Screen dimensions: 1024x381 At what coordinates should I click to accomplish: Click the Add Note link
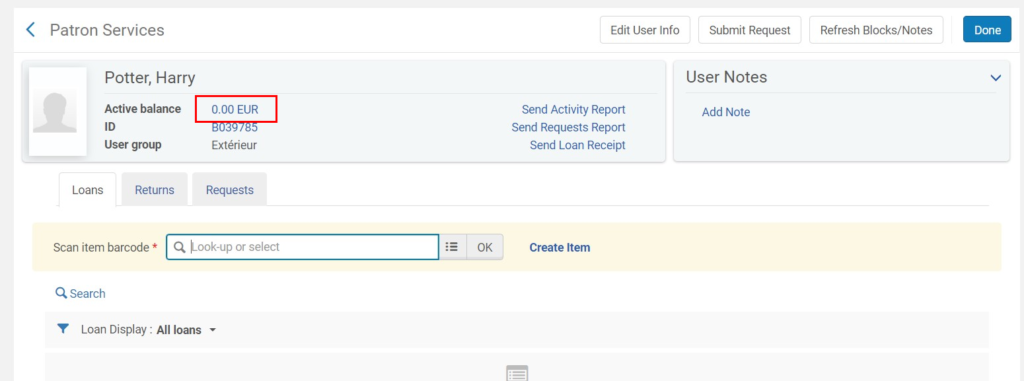(x=726, y=112)
